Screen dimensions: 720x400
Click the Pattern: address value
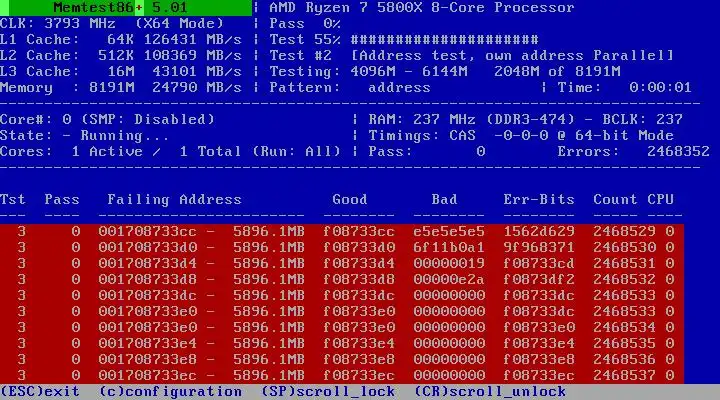pyautogui.click(x=399, y=88)
